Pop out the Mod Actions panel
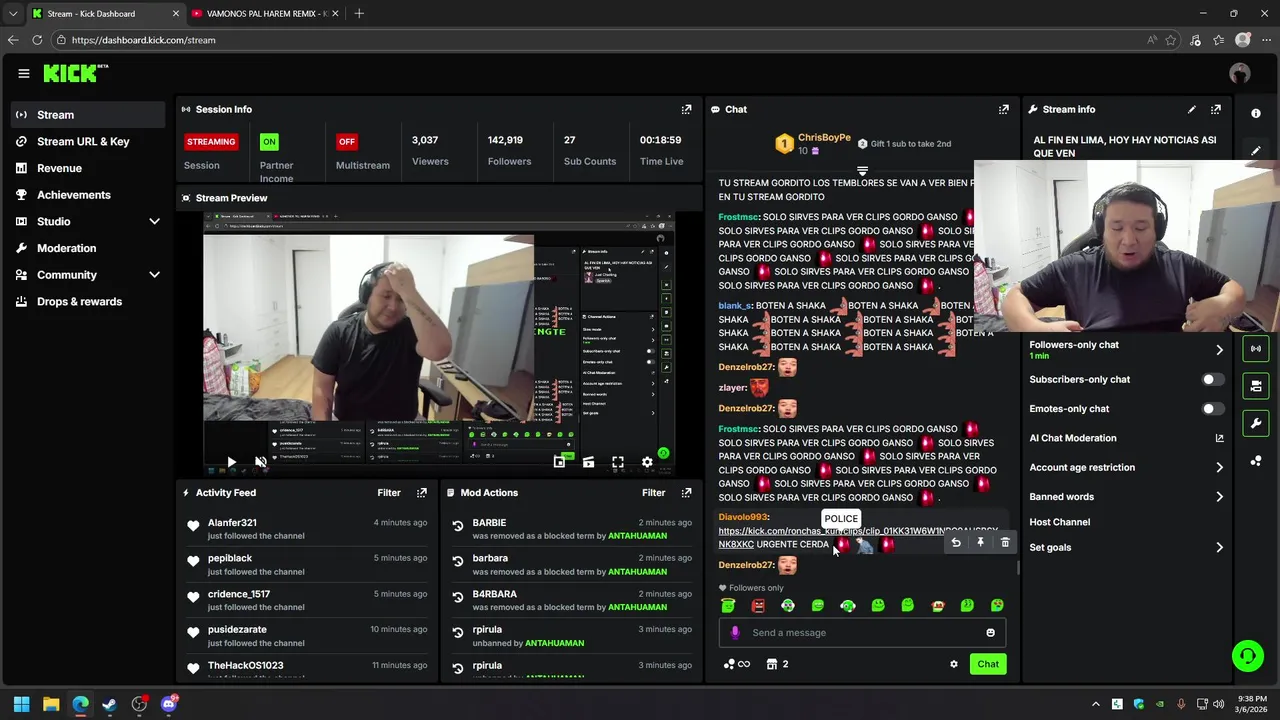 [x=686, y=493]
